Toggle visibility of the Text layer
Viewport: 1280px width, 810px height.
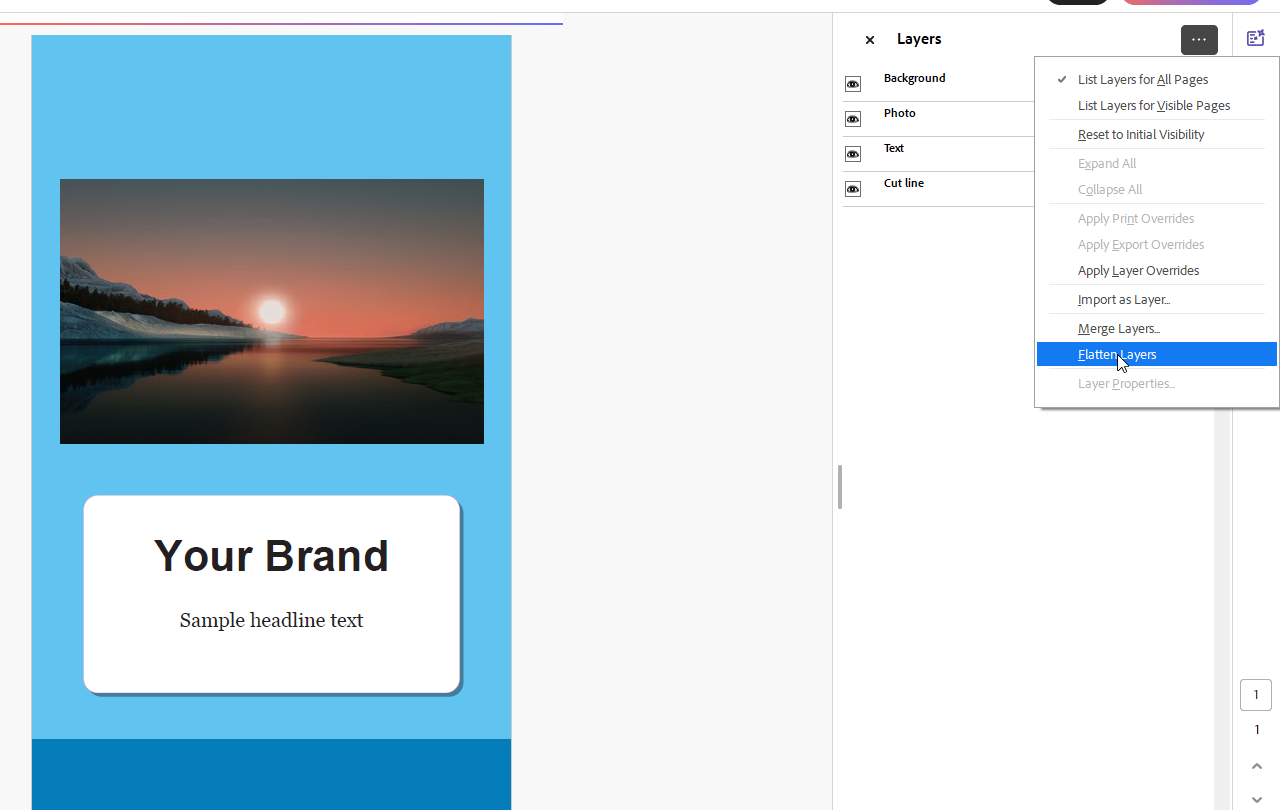coord(853,154)
